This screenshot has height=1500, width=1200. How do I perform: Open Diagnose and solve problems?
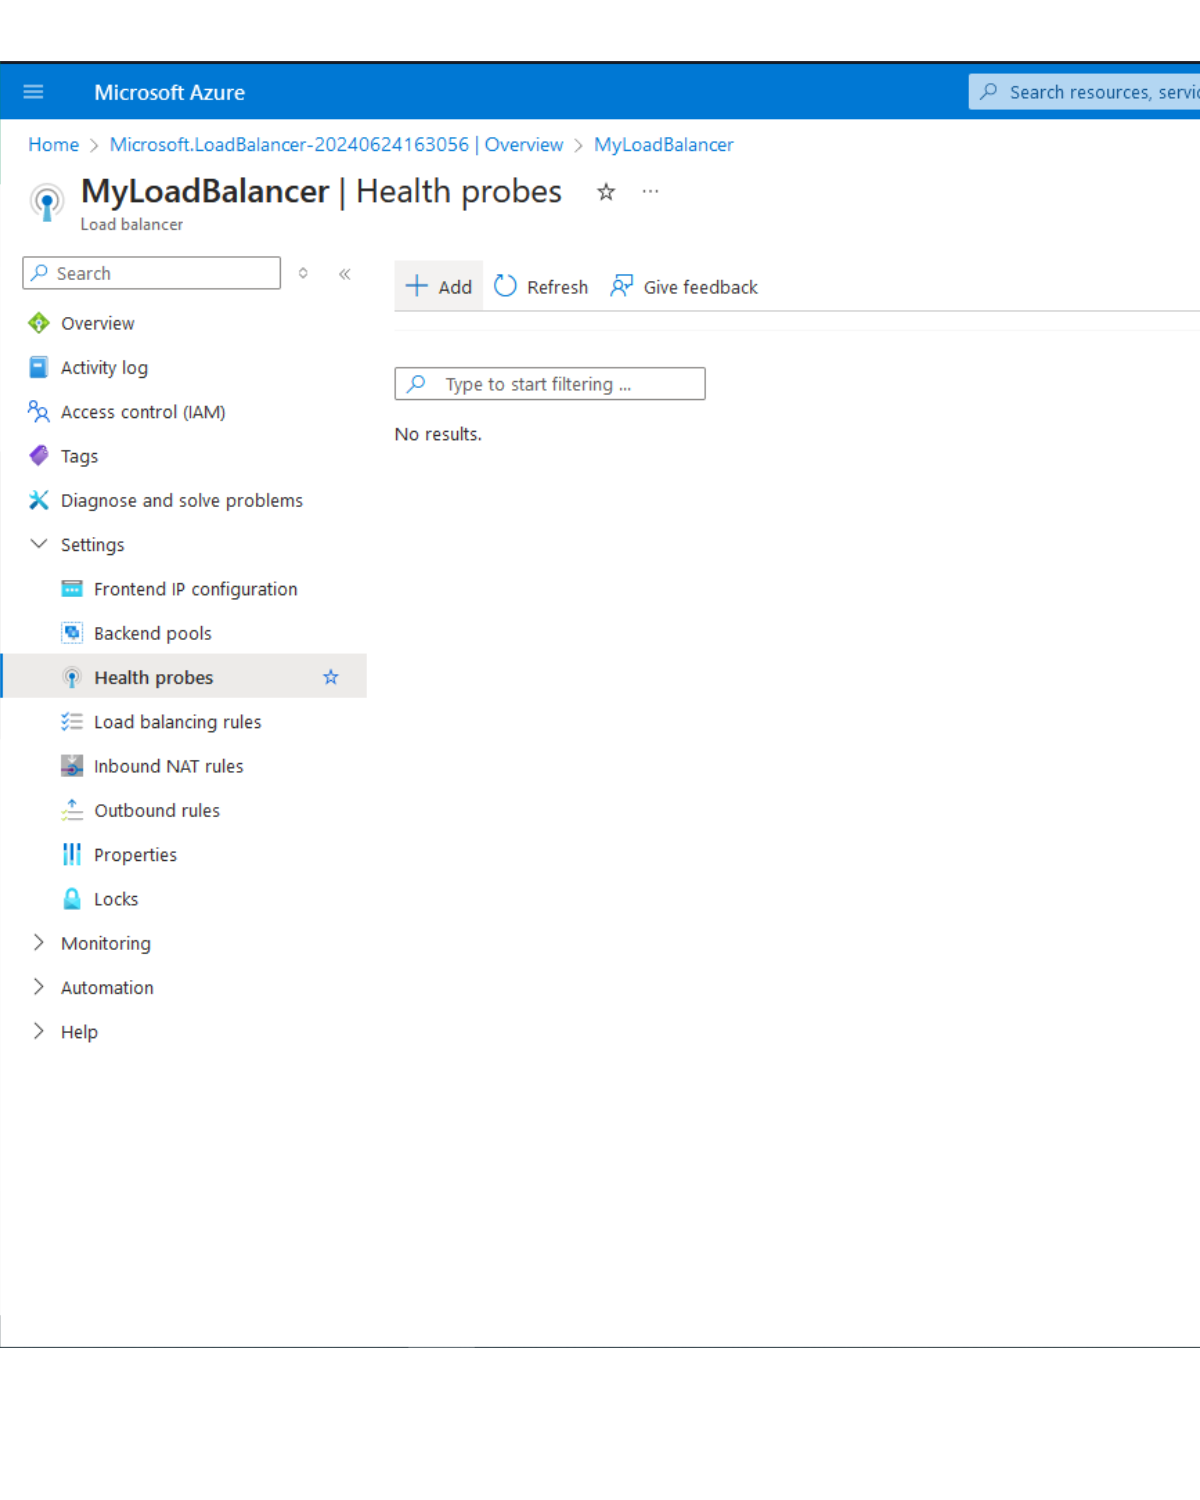pyautogui.click(x=184, y=500)
